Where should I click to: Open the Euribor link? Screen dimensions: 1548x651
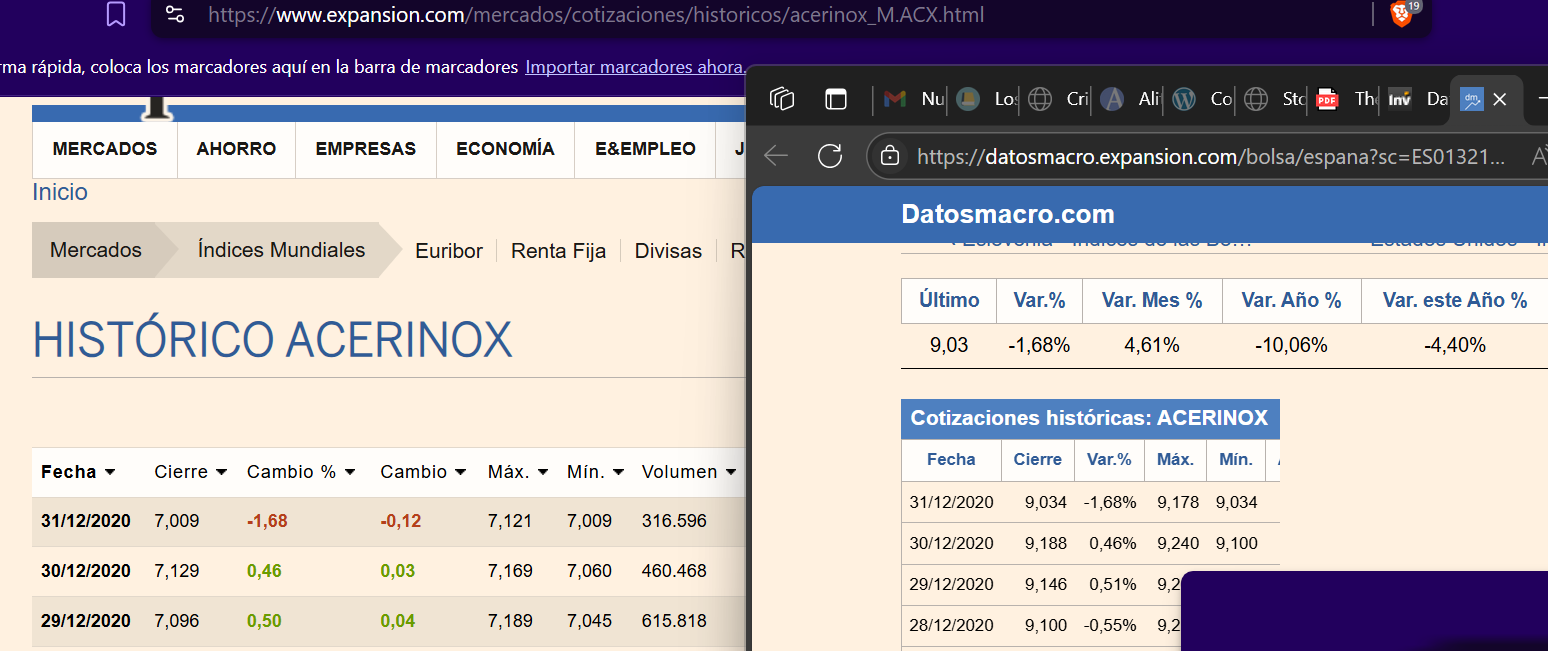(449, 251)
